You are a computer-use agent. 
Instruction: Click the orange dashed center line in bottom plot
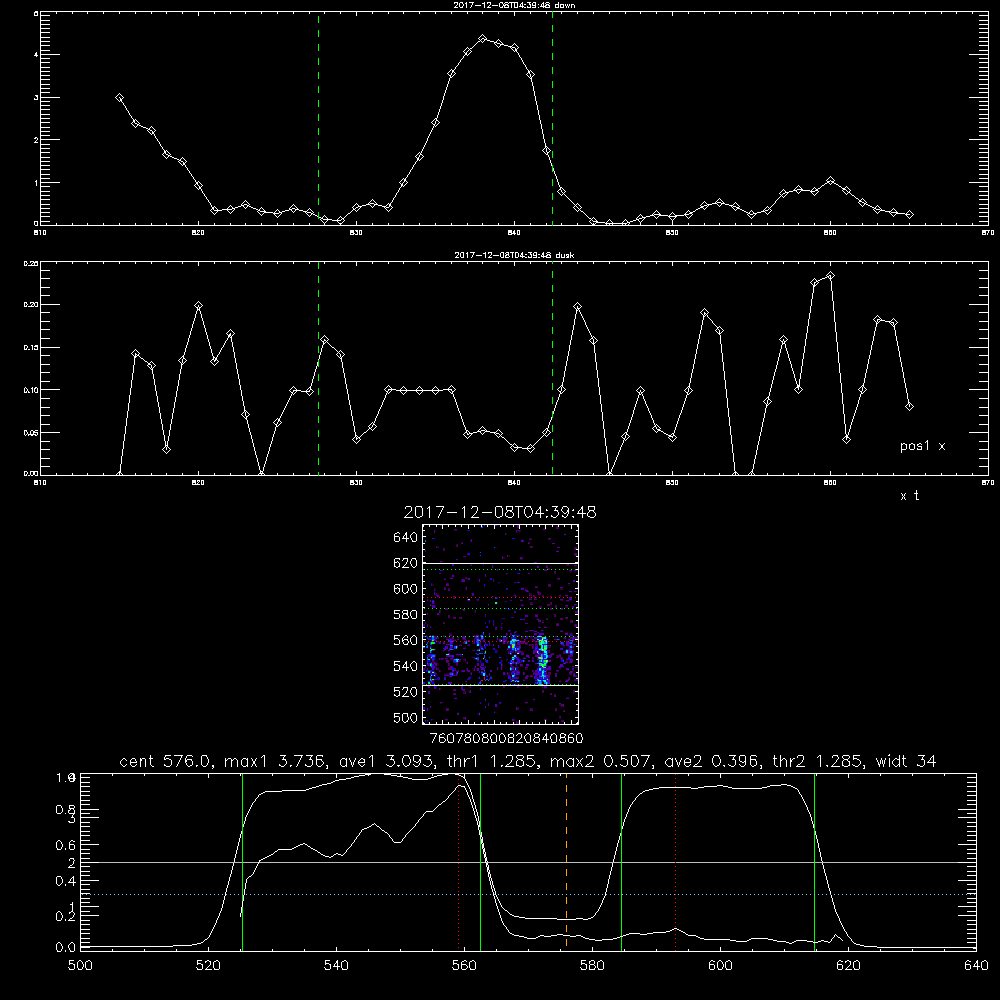coord(566,861)
